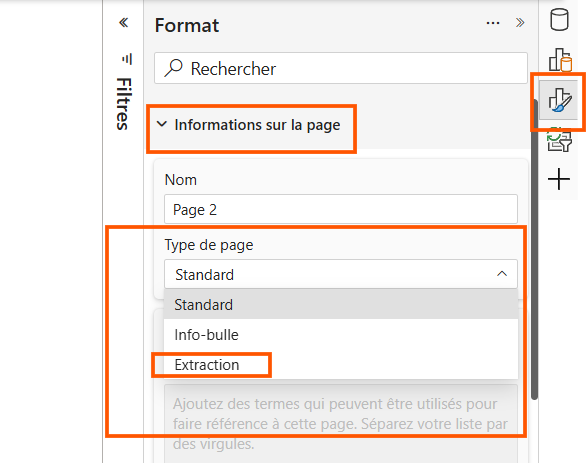Open the visualizations build pane icon
The width and height of the screenshot is (586, 463).
pos(560,59)
